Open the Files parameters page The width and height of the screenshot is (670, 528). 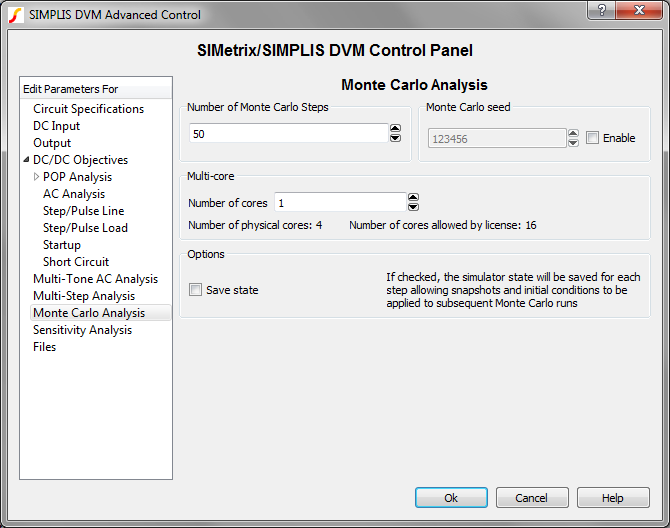point(44,347)
